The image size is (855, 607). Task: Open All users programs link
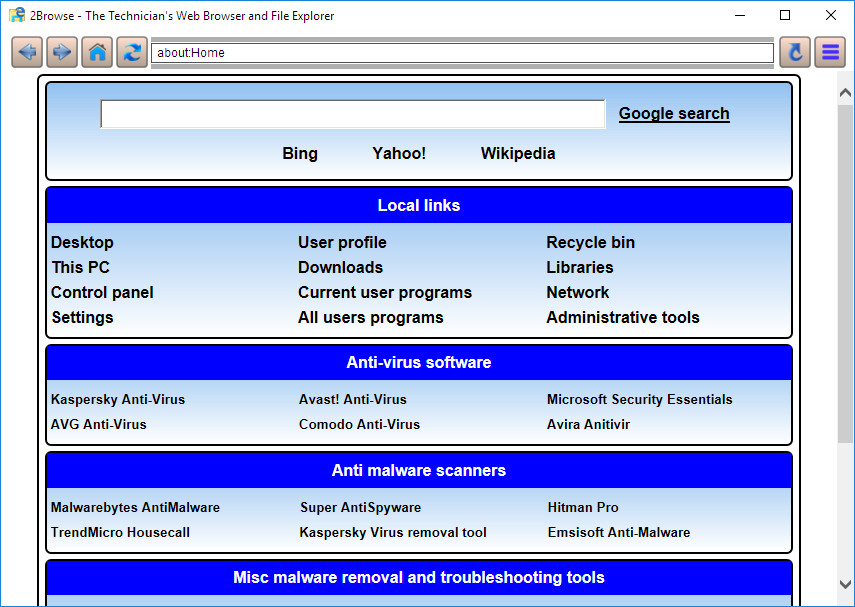(371, 317)
